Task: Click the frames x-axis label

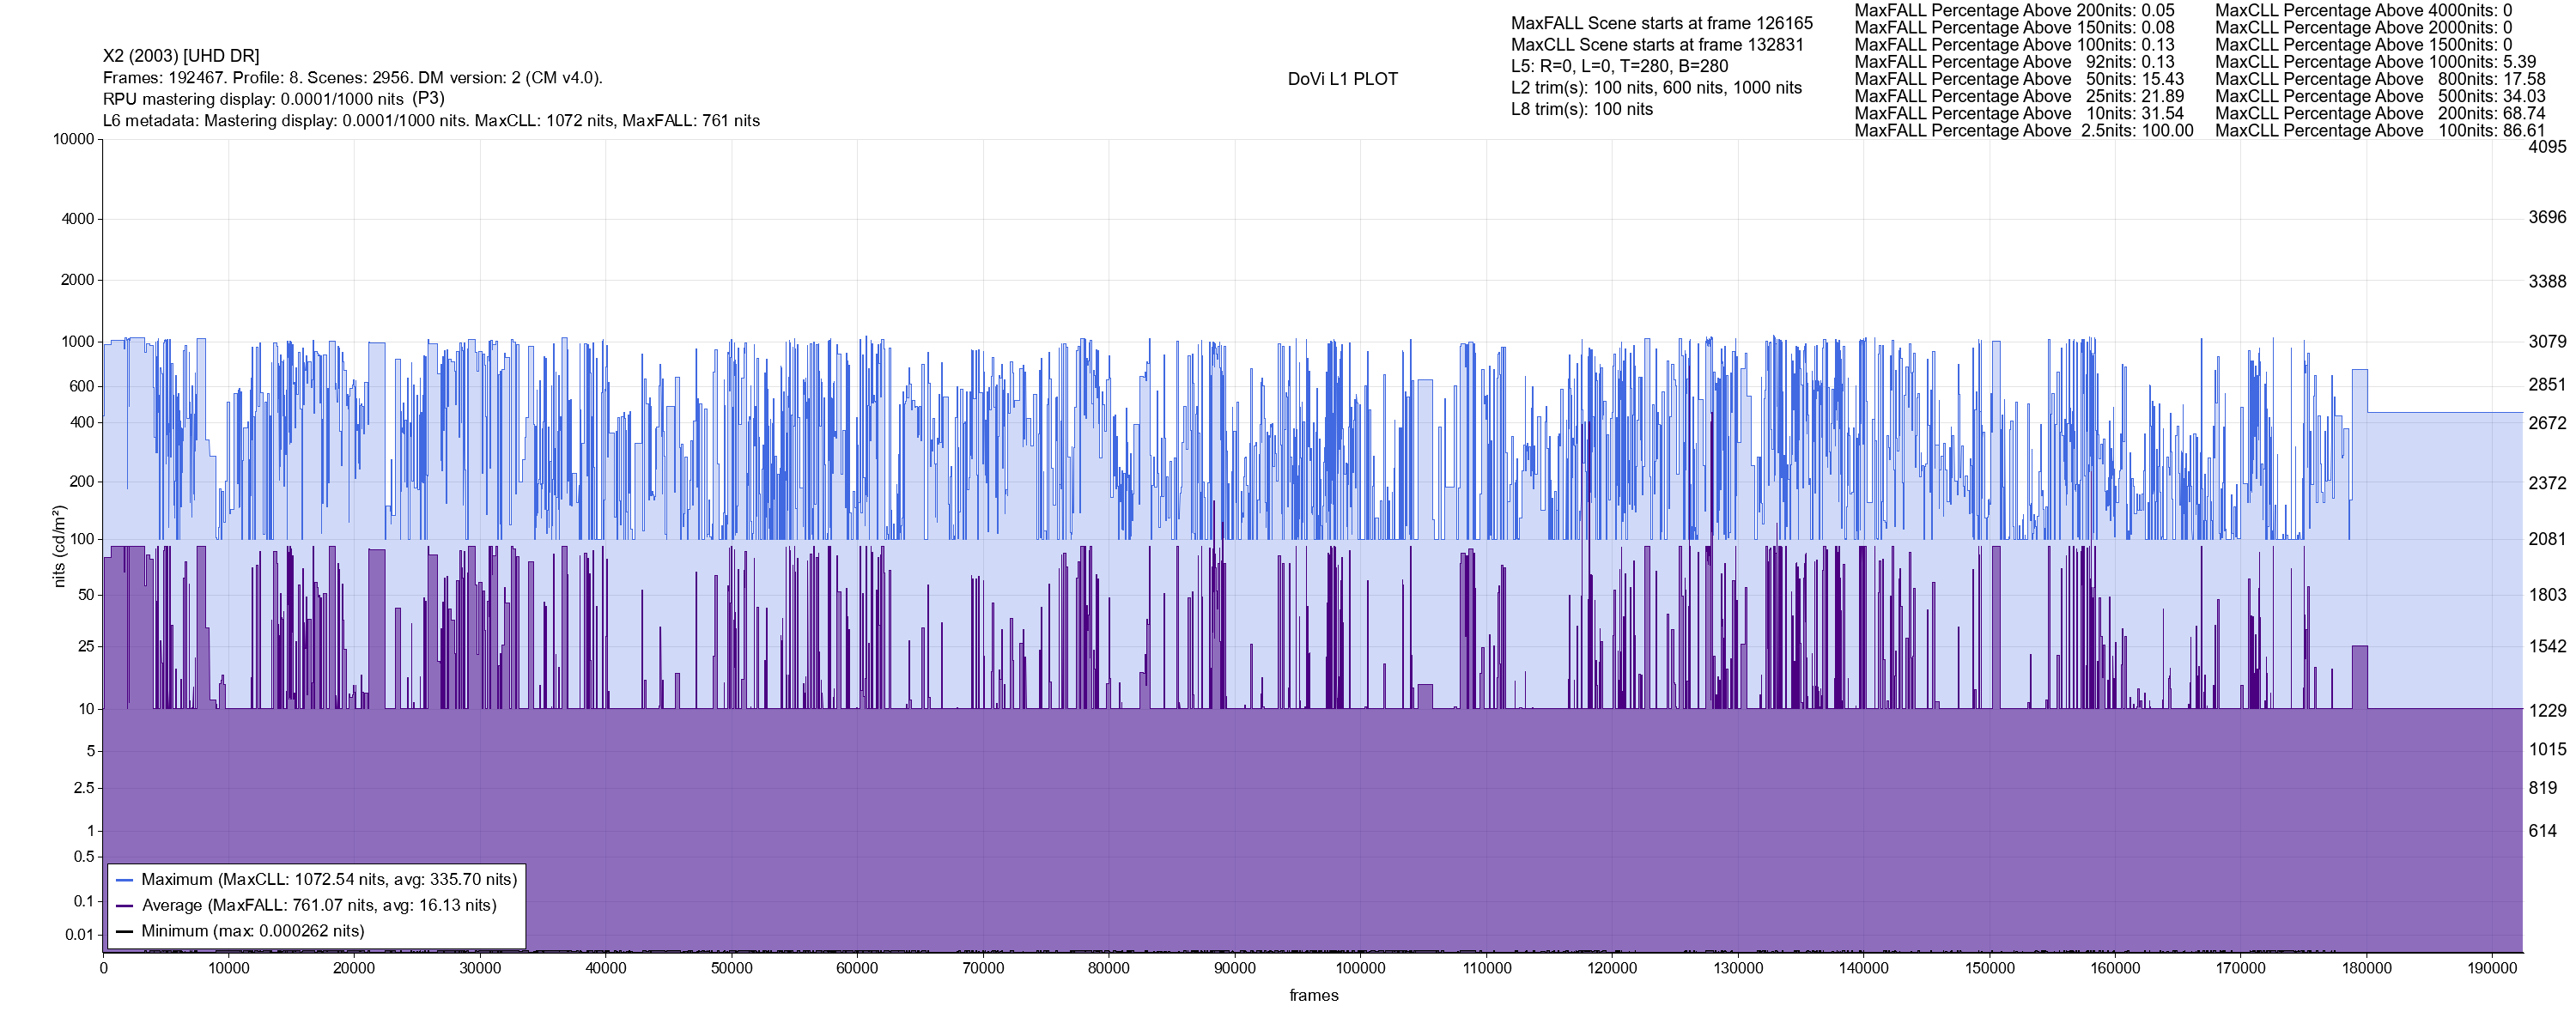Action: pyautogui.click(x=1313, y=996)
